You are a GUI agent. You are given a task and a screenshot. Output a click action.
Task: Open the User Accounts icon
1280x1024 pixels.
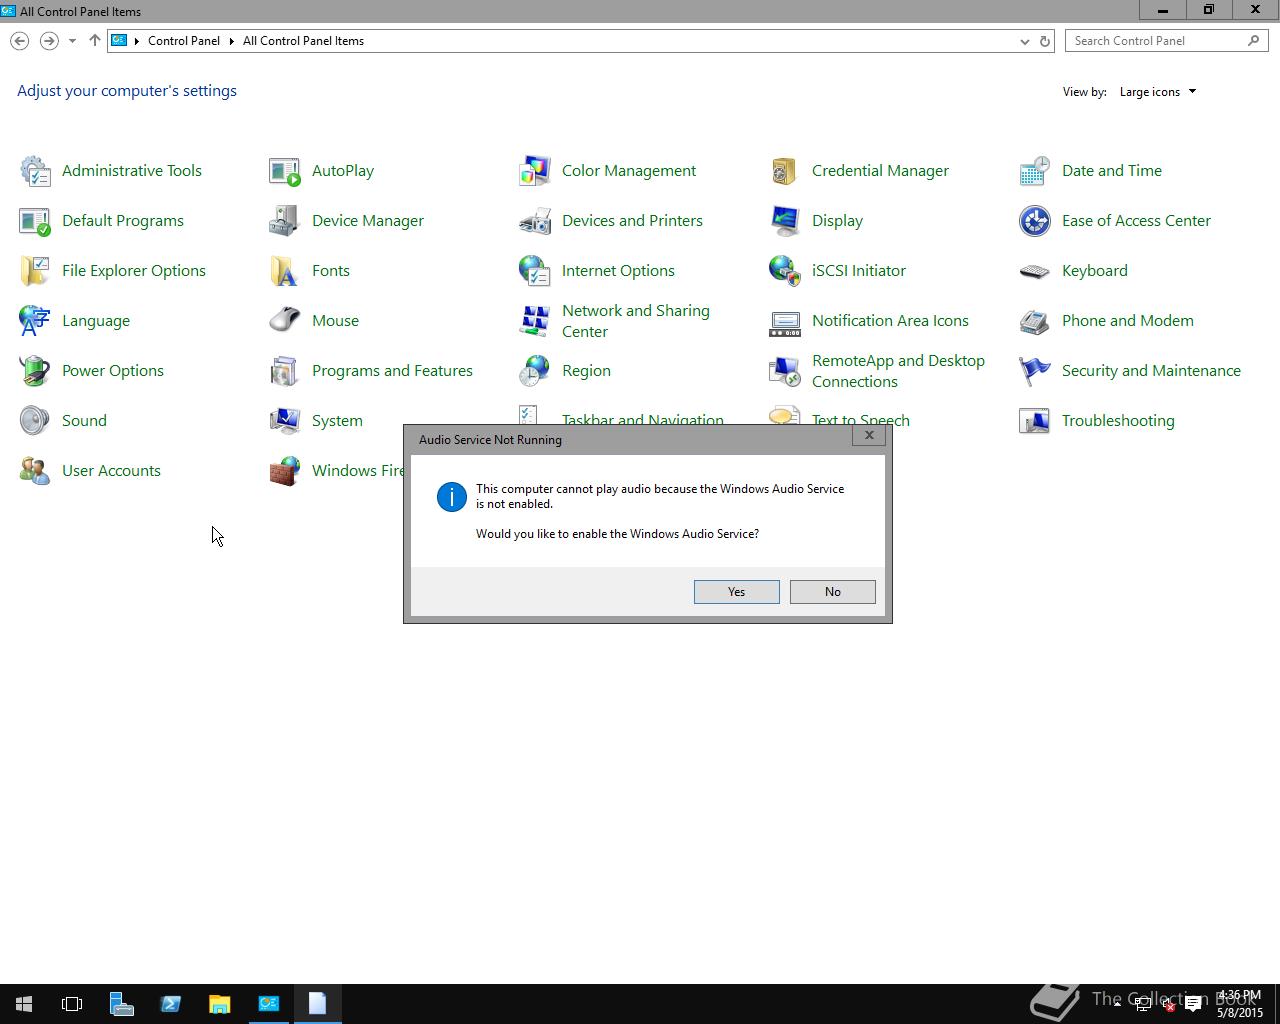pos(35,471)
